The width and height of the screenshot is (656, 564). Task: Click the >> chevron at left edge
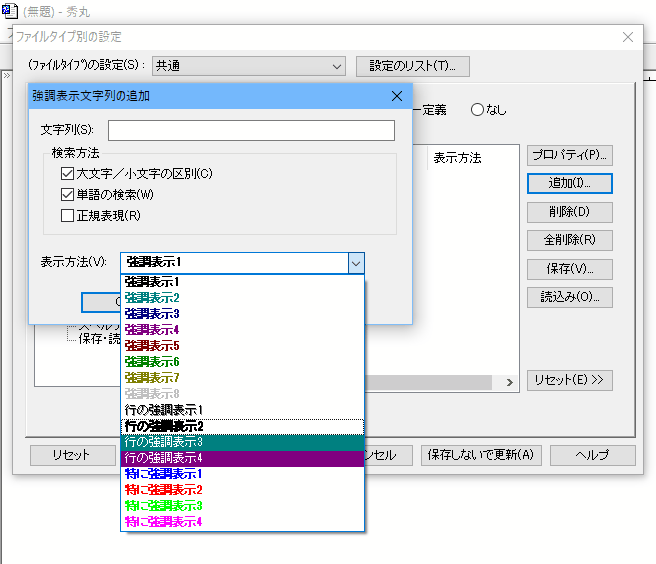click(7, 76)
